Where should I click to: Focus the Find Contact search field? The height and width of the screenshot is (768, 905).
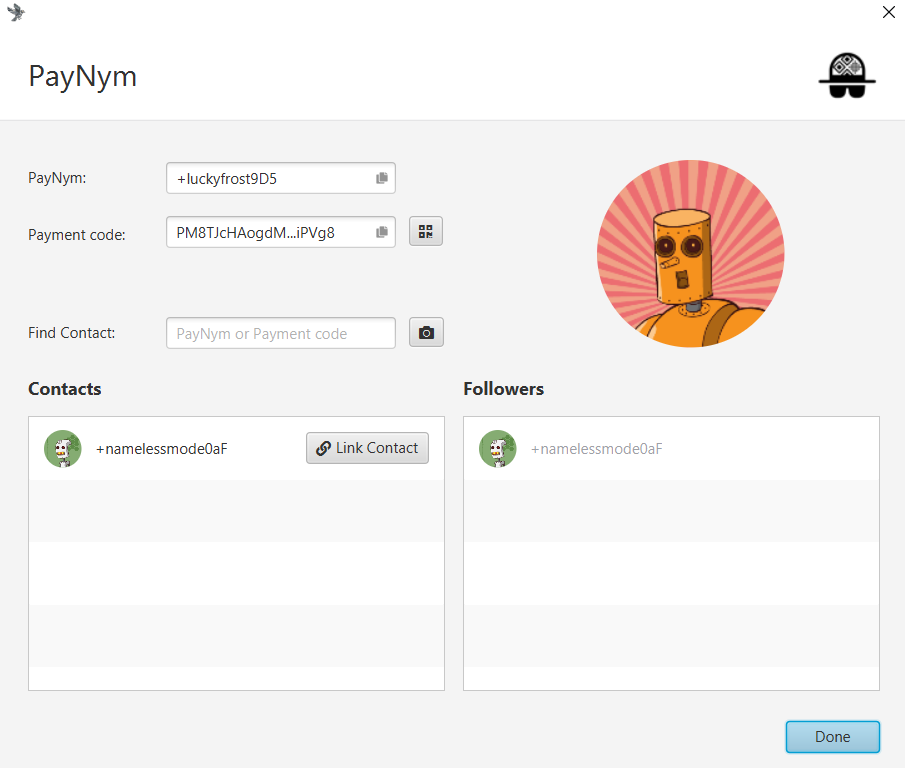280,333
